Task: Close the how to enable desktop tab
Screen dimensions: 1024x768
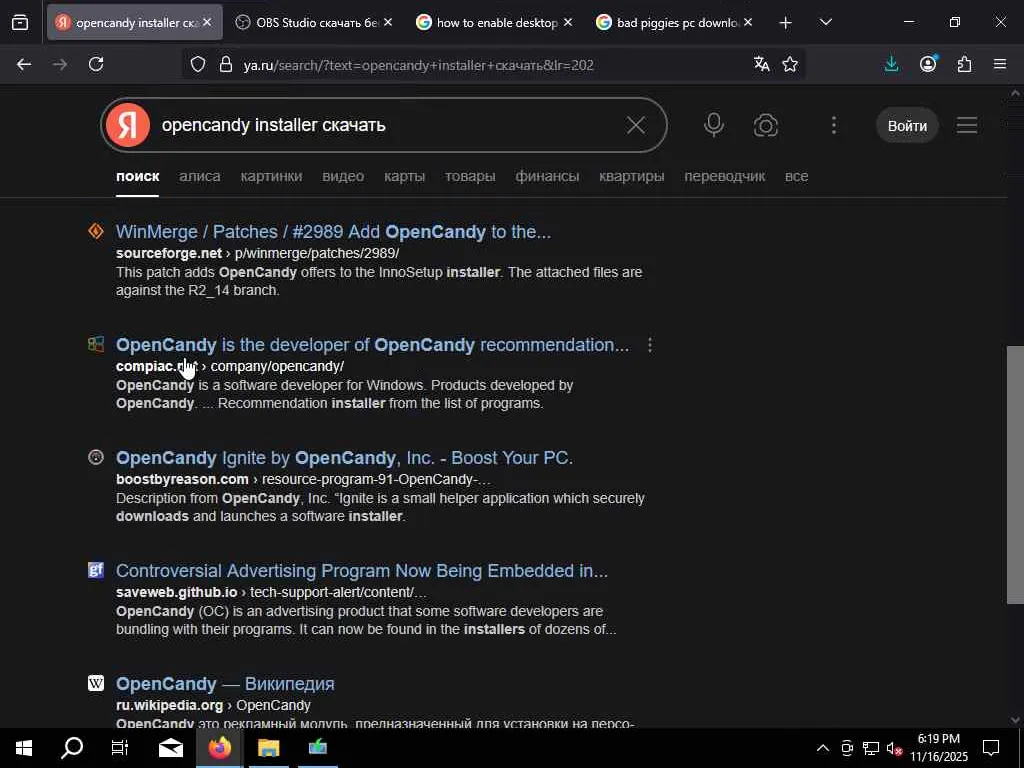Action: pos(568,22)
